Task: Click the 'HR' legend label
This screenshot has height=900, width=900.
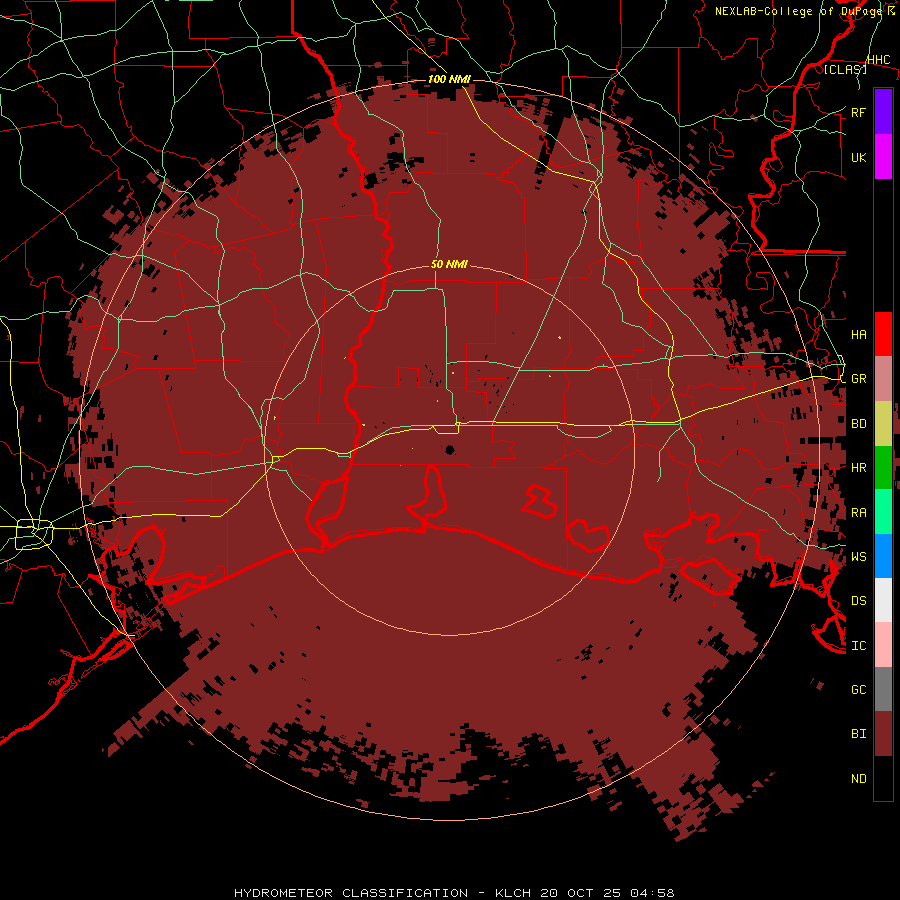Action: coord(859,468)
